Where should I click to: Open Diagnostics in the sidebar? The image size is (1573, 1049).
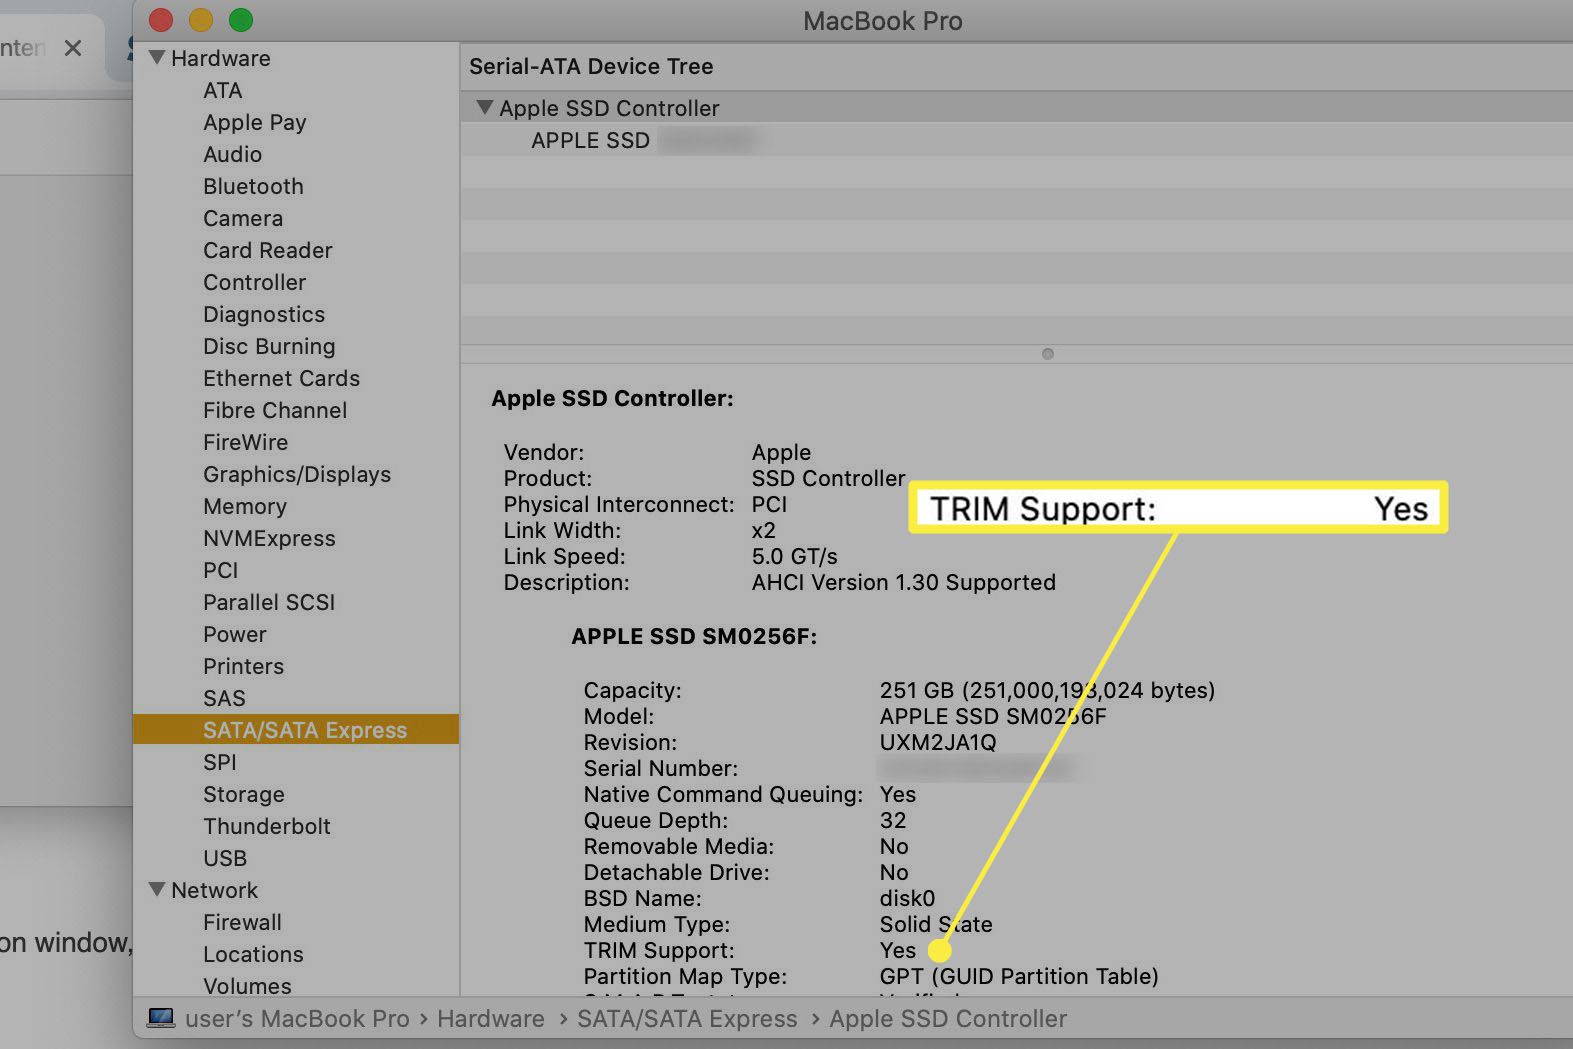click(264, 314)
